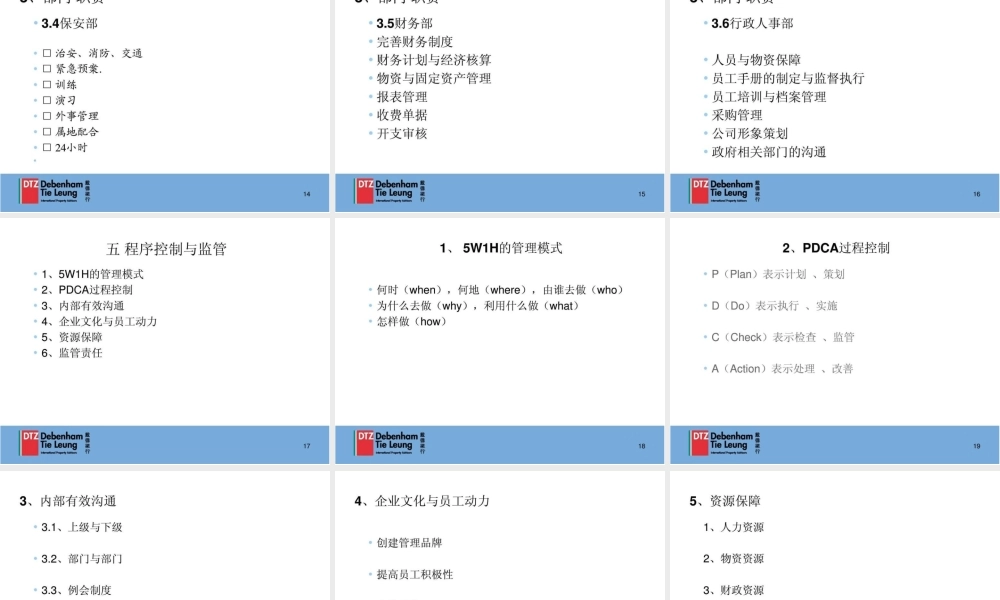This screenshot has width=1000, height=600.
Task: Click the bullet 3.2、部门与部门
Action: [x=82, y=559]
